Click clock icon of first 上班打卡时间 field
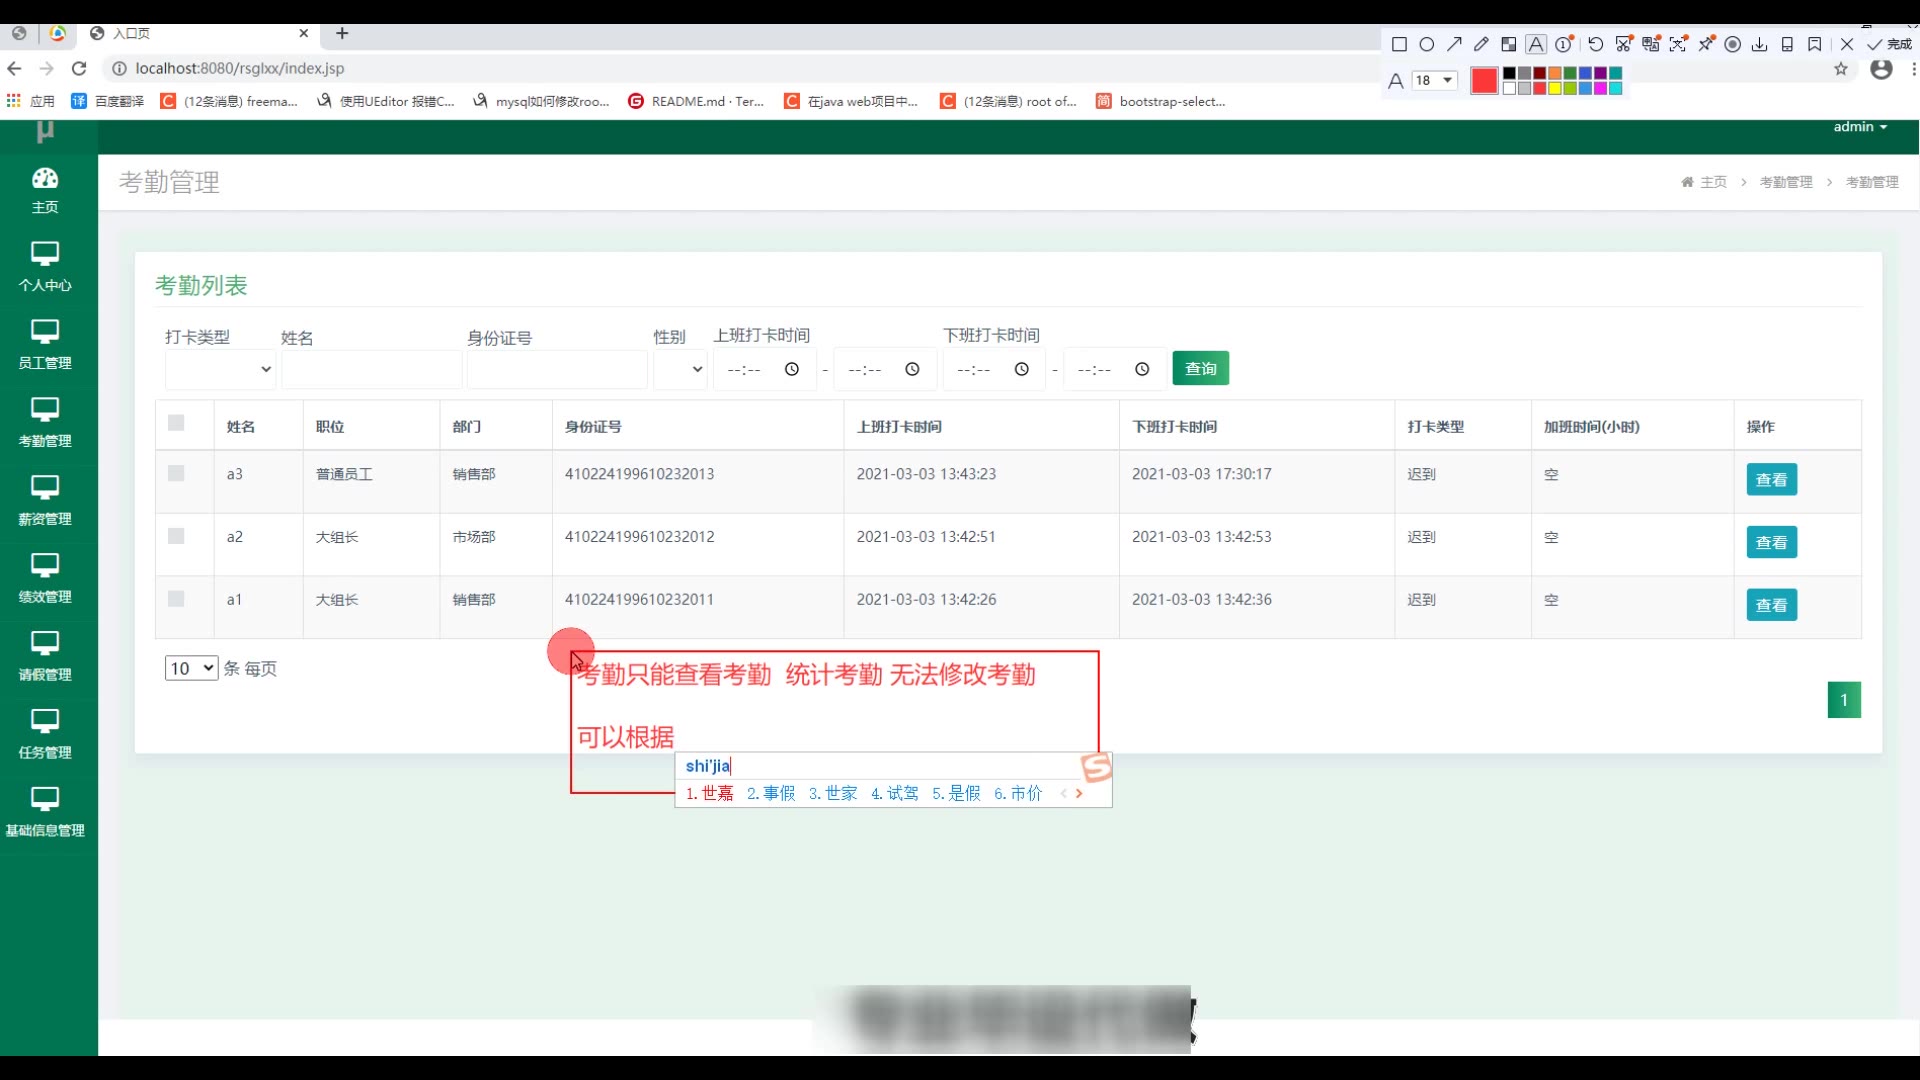This screenshot has width=1920, height=1080. click(792, 369)
